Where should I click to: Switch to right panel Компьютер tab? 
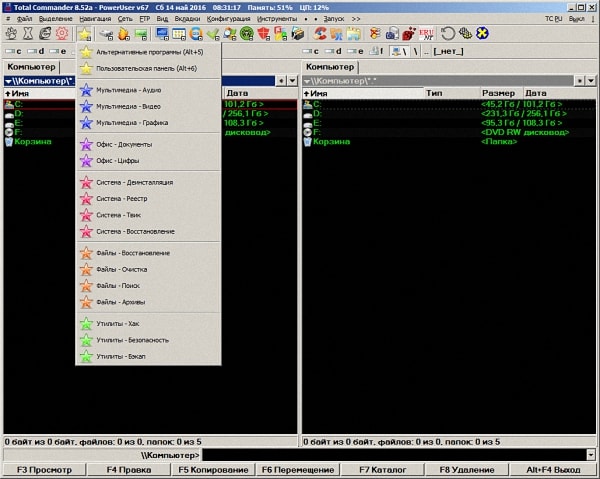point(329,67)
